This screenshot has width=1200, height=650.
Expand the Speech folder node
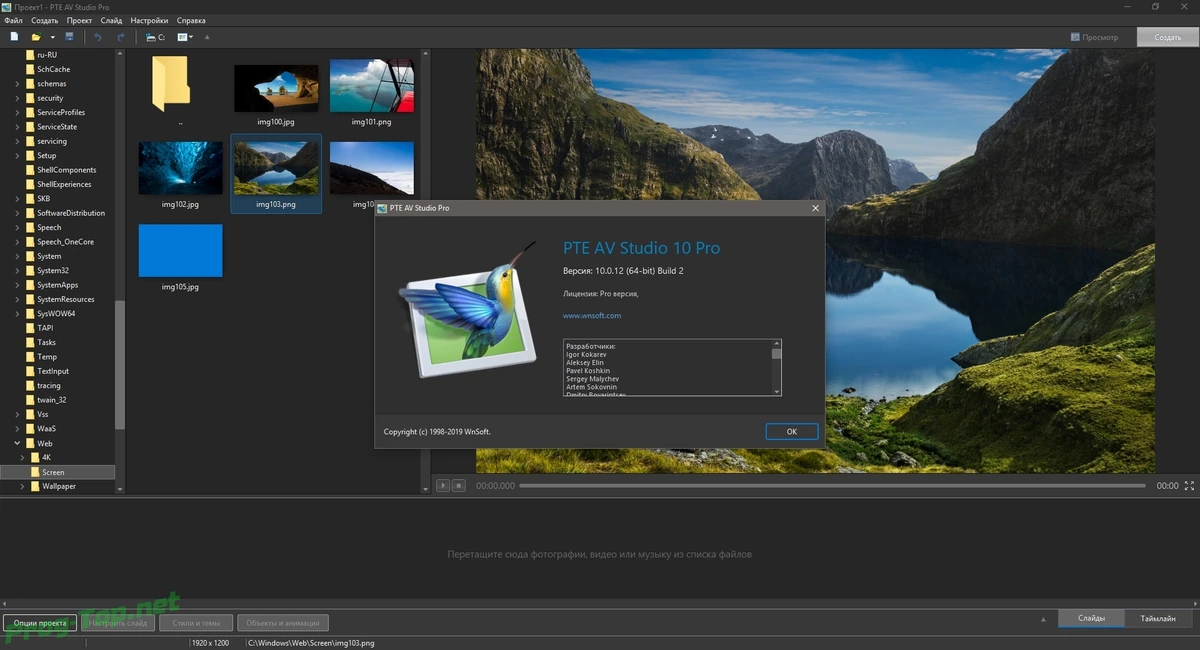point(17,227)
